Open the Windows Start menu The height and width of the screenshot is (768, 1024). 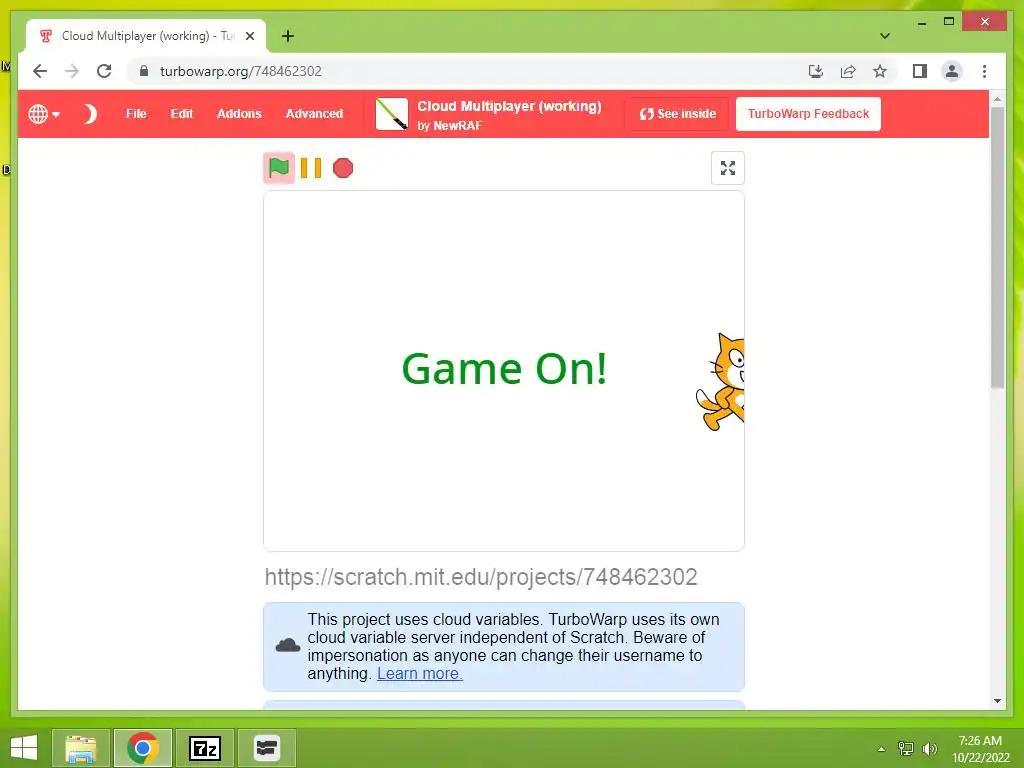pyautogui.click(x=24, y=748)
